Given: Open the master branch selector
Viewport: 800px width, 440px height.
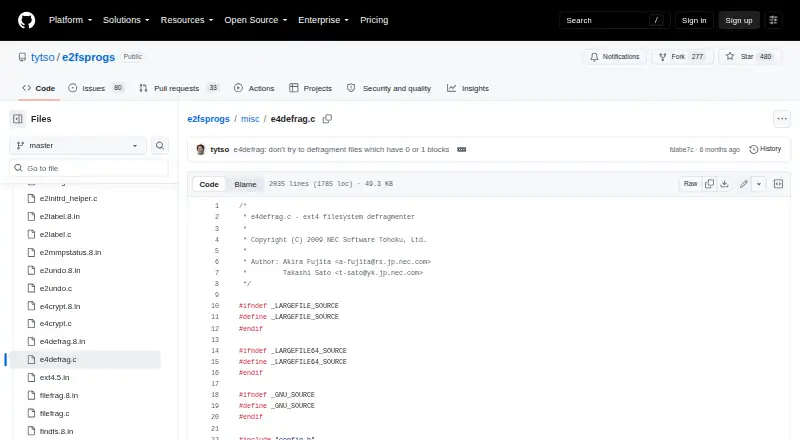Looking at the screenshot, I should pos(78,145).
